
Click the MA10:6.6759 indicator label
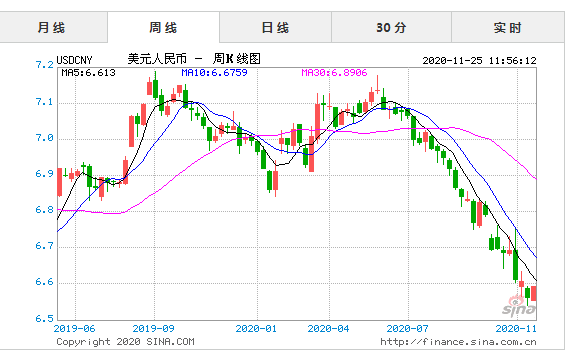click(x=214, y=72)
